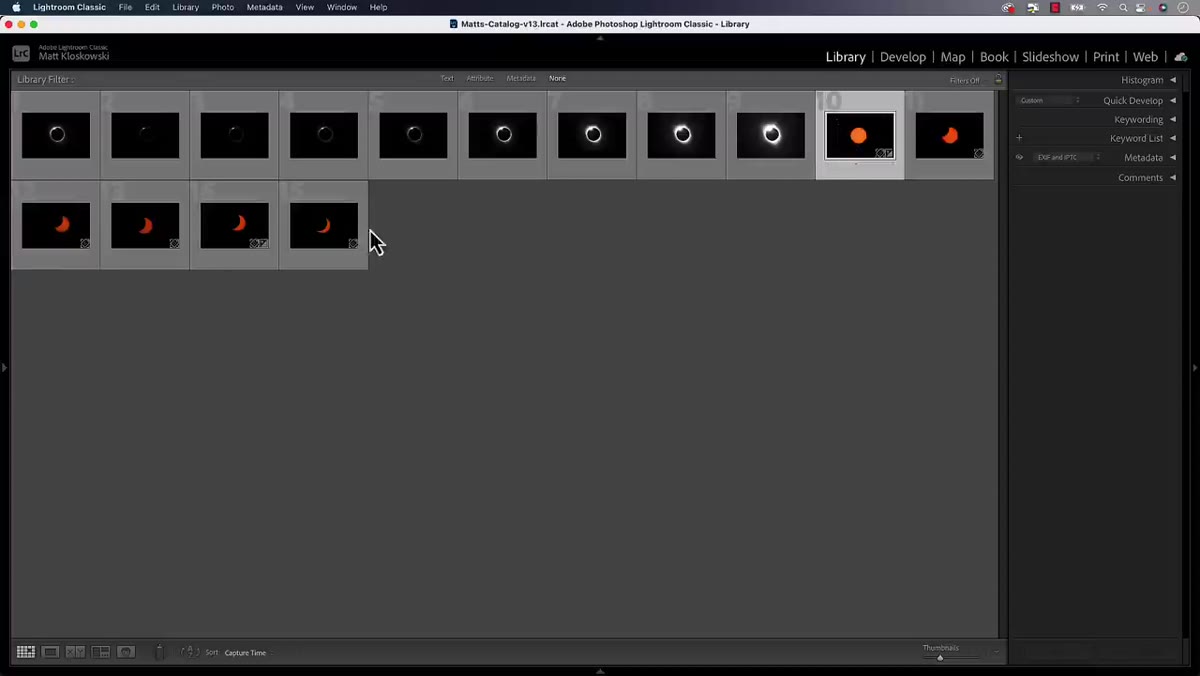Open the Help menu
The image size is (1200, 676).
[x=378, y=7]
